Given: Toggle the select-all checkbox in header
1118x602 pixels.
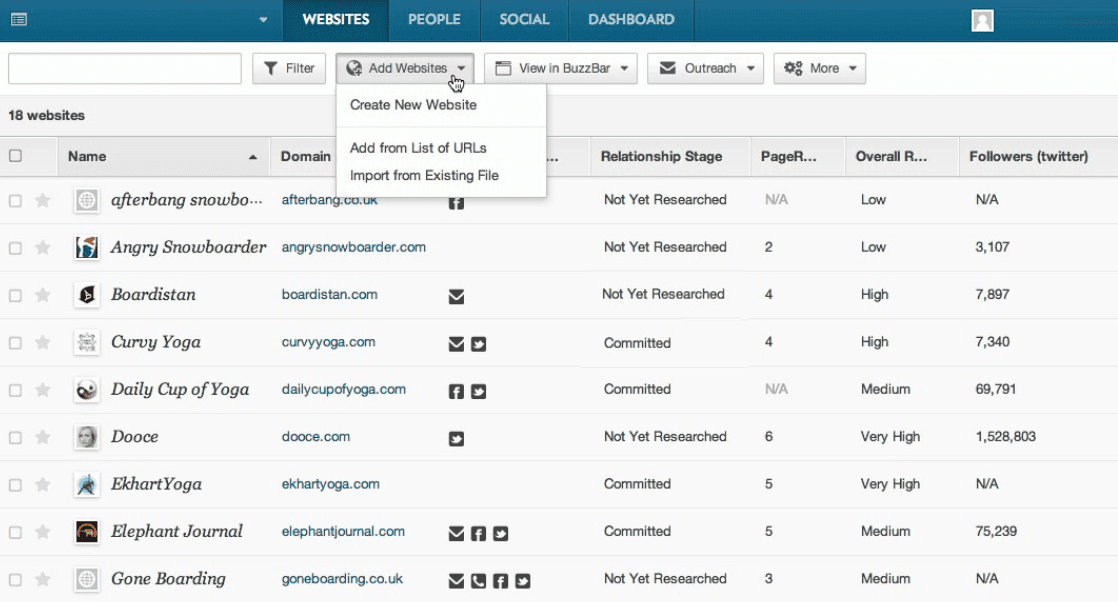Looking at the screenshot, I should pos(15,155).
